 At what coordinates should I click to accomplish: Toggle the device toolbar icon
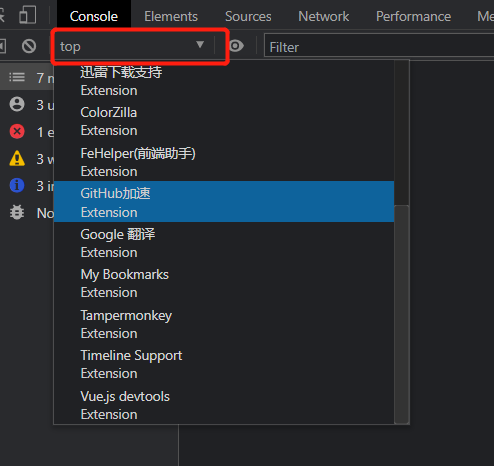[x=28, y=14]
